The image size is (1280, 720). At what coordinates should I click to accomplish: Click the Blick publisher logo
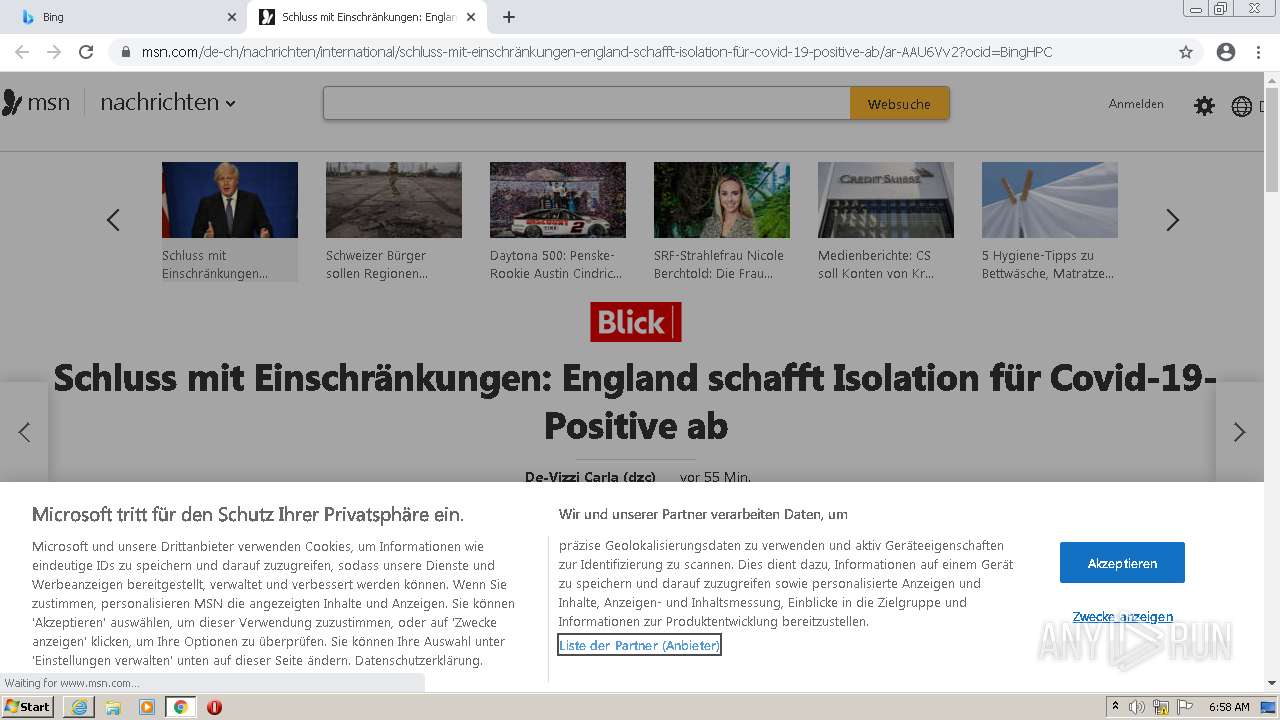(x=636, y=322)
